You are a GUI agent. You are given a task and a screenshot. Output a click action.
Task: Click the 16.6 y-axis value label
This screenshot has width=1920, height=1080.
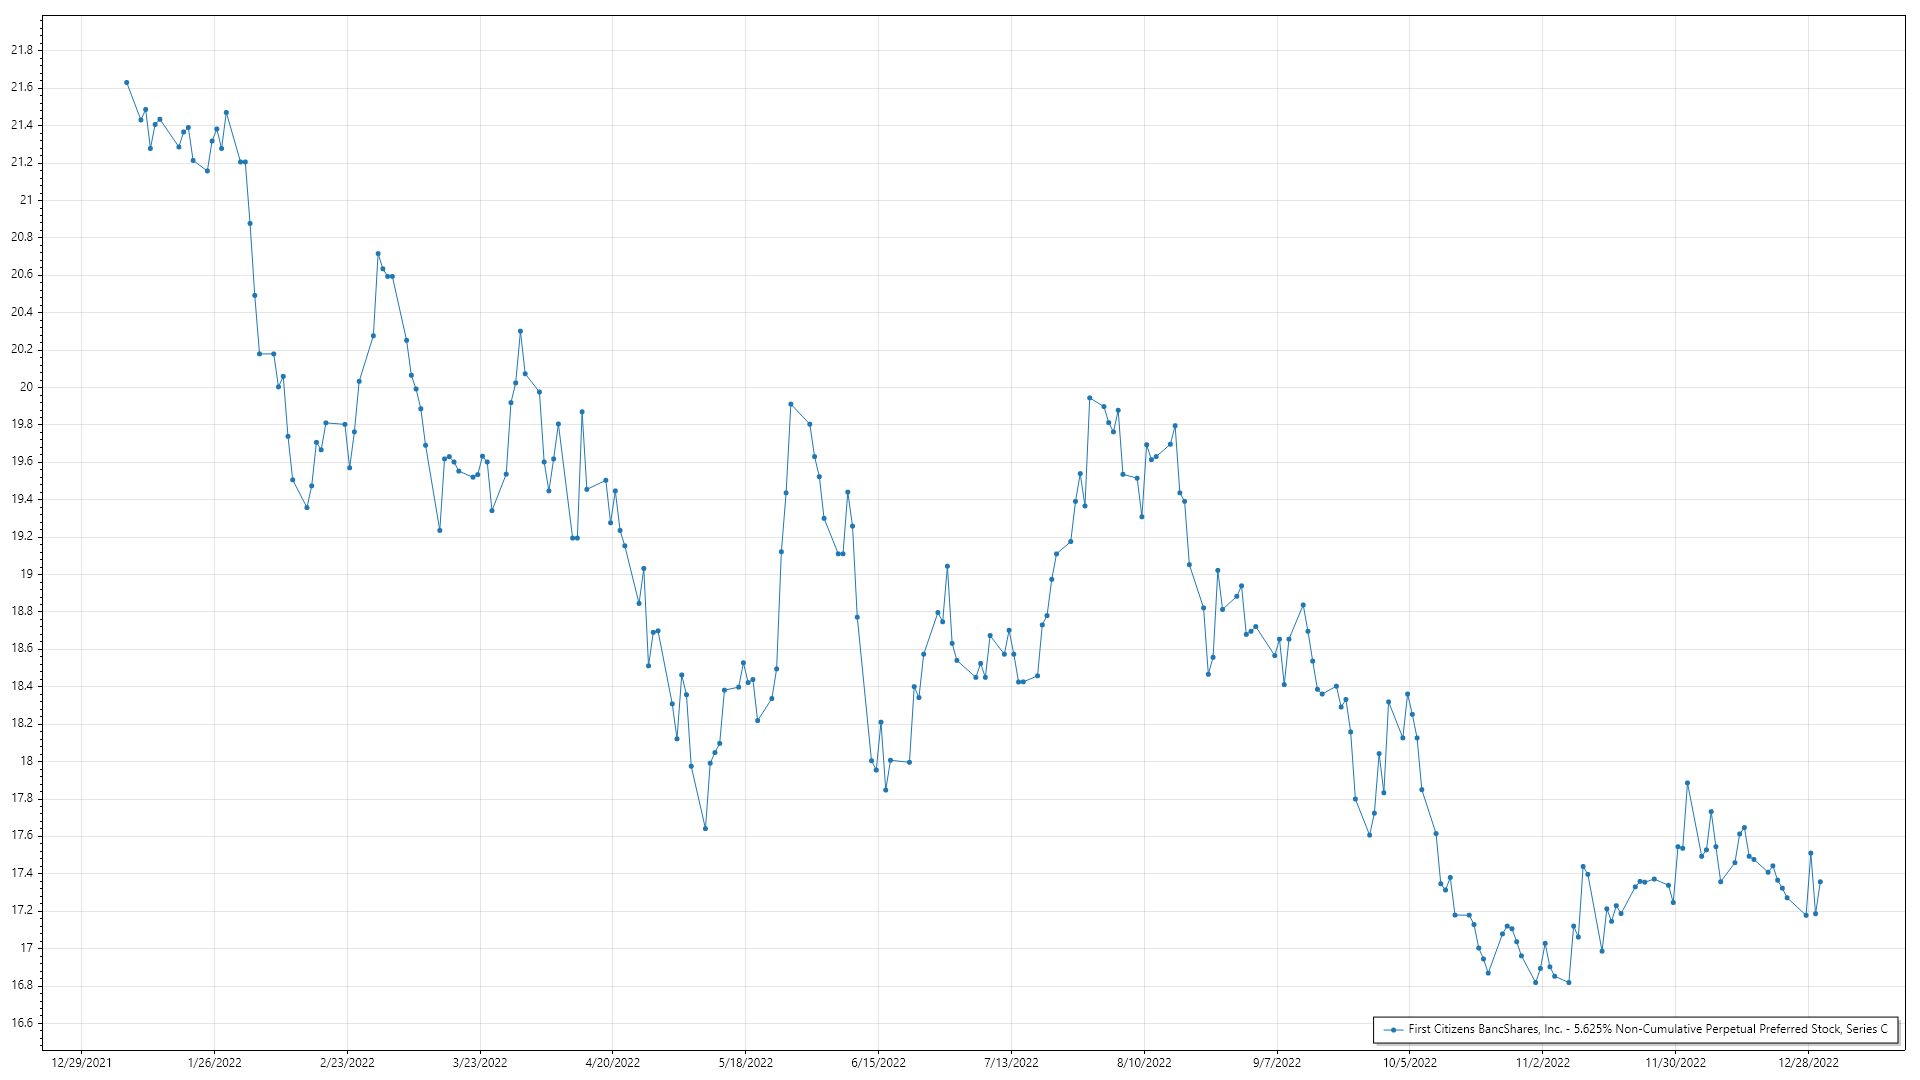pos(22,1023)
